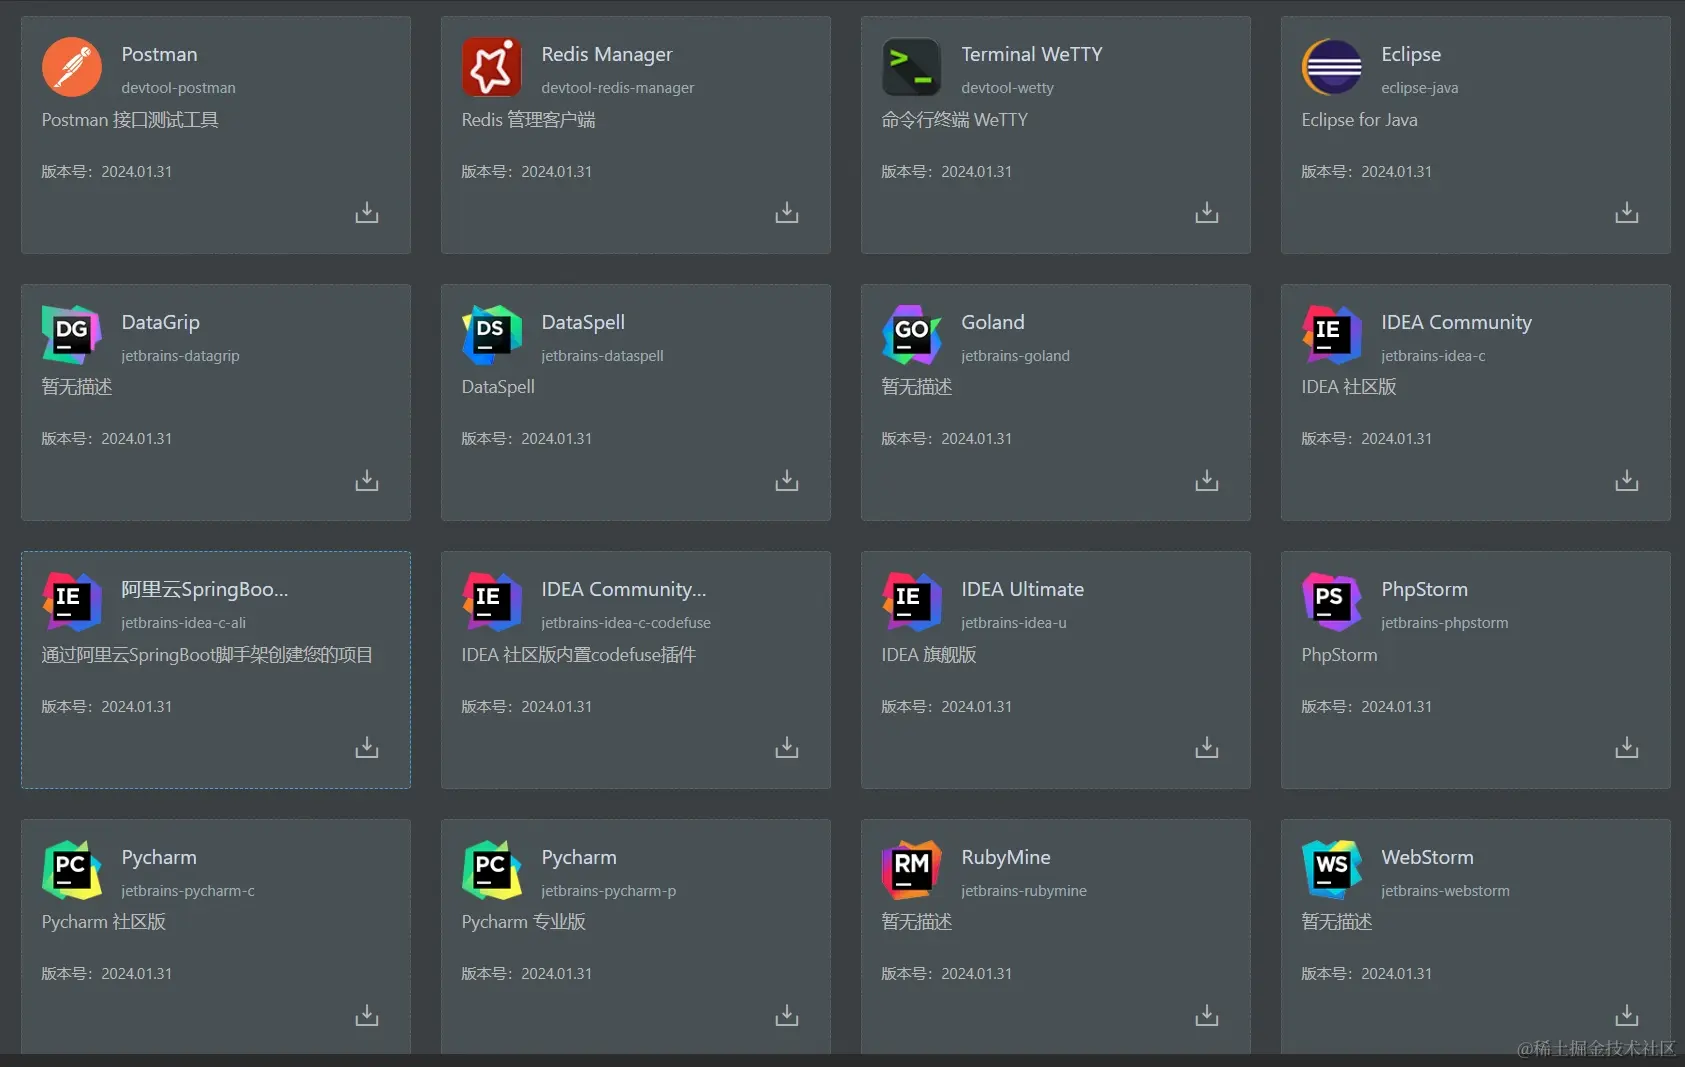The width and height of the screenshot is (1685, 1067).
Task: Click the IE icon on the codefuse card
Action: pos(492,602)
